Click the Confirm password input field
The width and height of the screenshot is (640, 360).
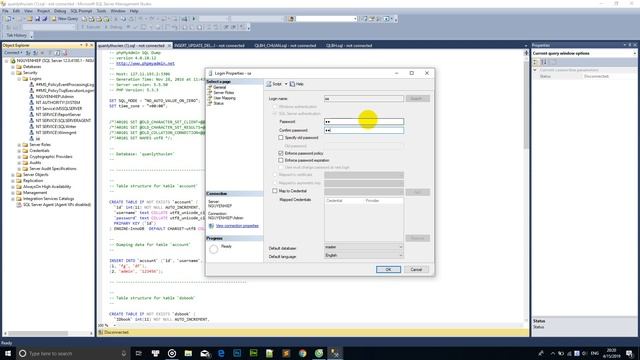coord(364,130)
